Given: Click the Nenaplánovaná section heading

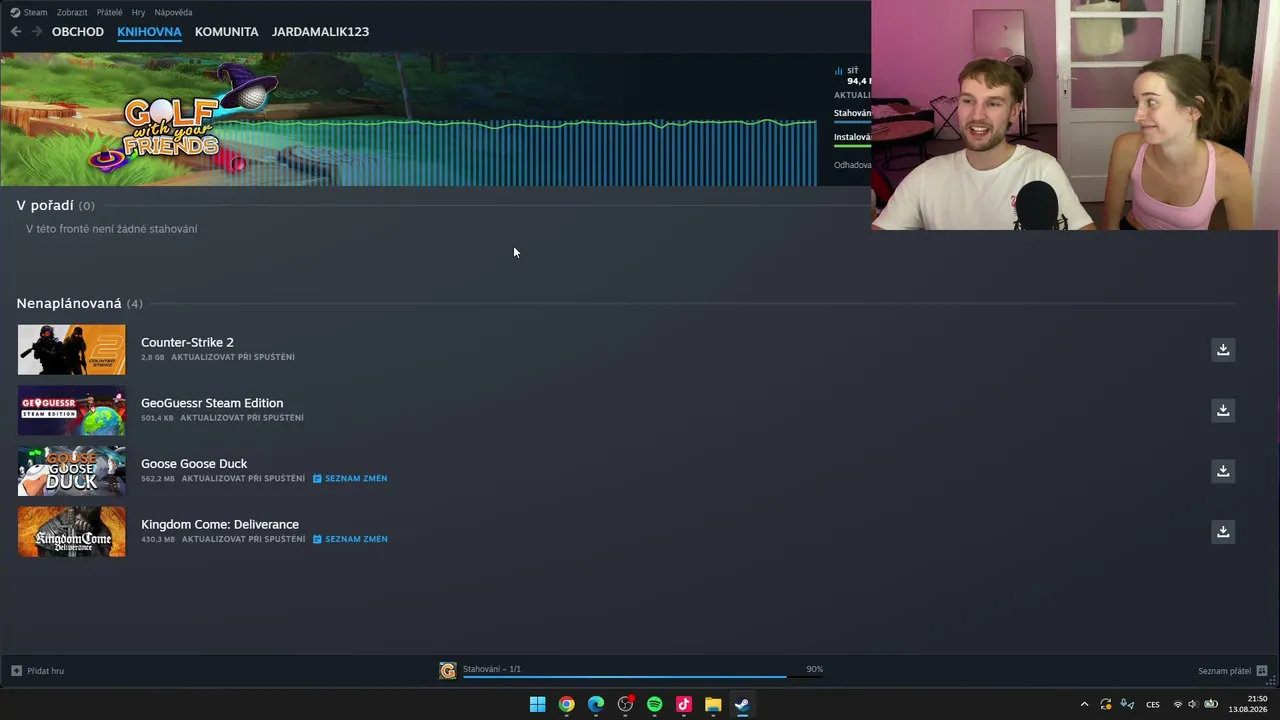Looking at the screenshot, I should click(69, 303).
